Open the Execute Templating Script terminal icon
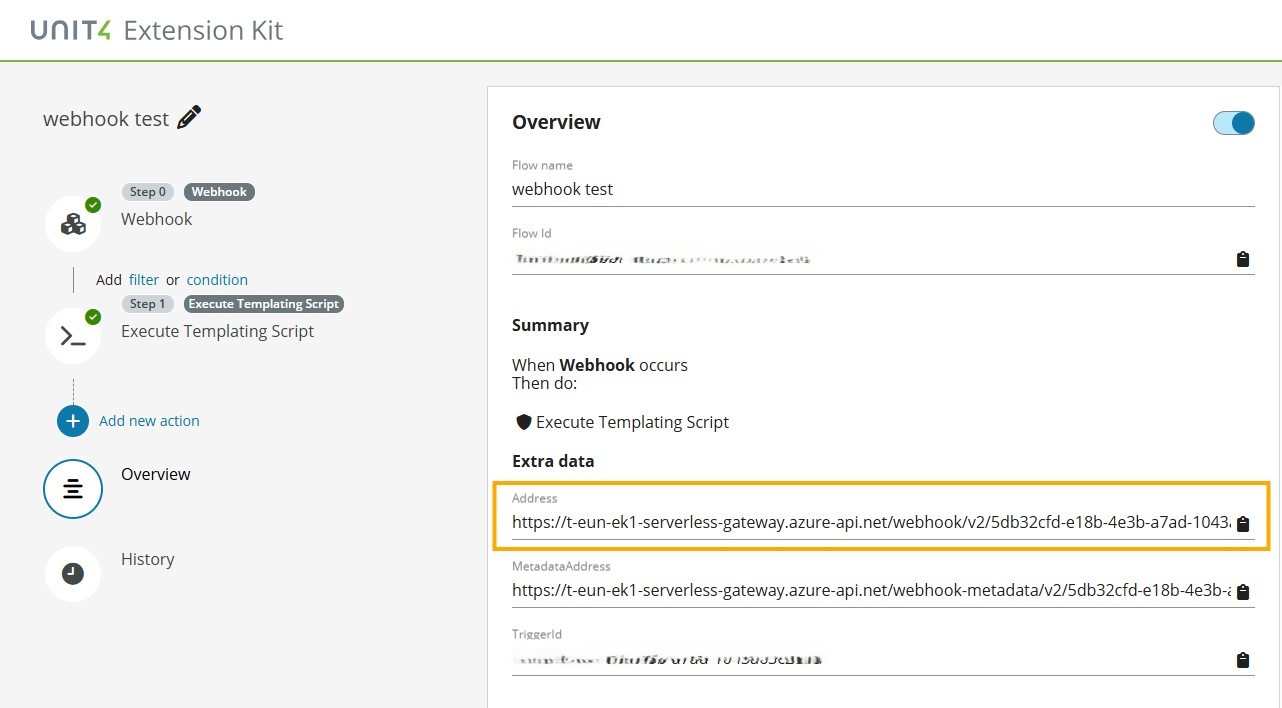Viewport: 1282px width, 708px height. (72, 336)
